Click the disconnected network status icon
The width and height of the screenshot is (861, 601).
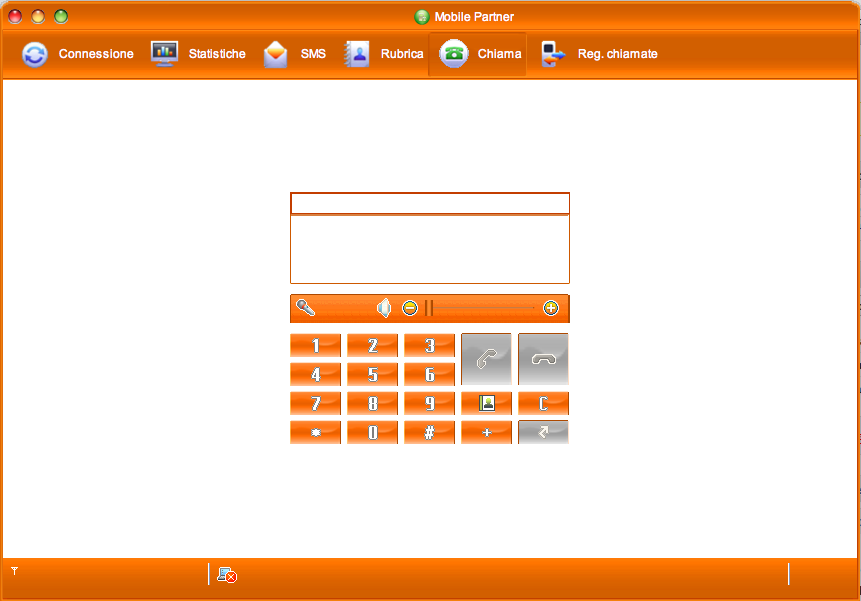point(227,574)
